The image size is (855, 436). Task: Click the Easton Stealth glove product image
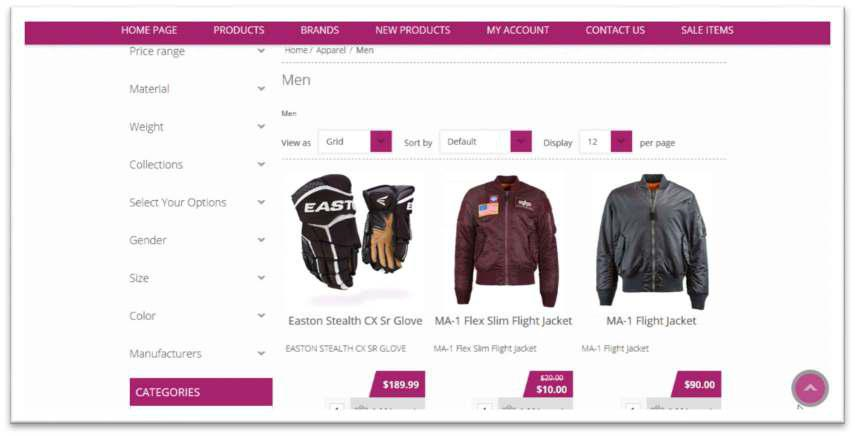coord(353,232)
